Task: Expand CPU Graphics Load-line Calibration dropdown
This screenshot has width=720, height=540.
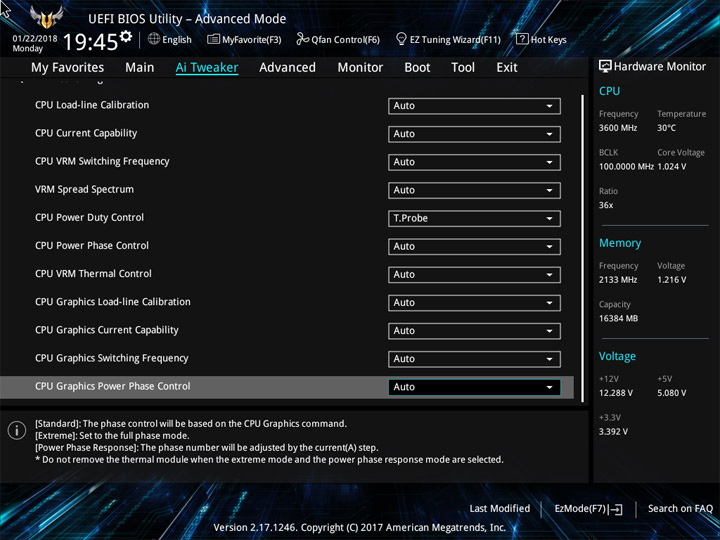Action: (x=474, y=303)
